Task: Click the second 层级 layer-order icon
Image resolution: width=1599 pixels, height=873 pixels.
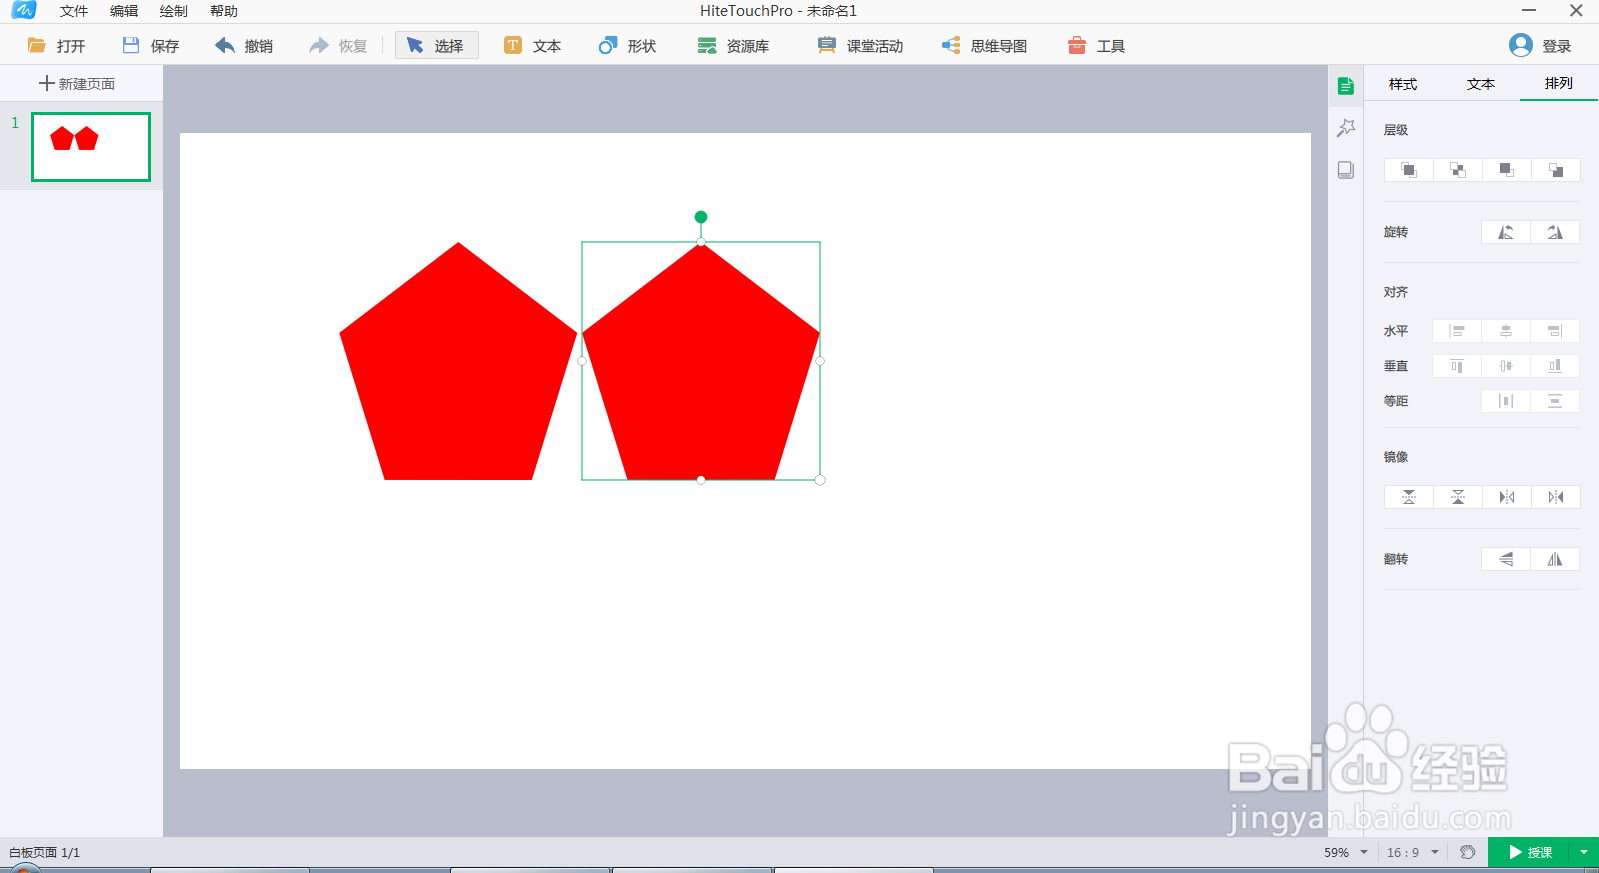Action: 1458,170
